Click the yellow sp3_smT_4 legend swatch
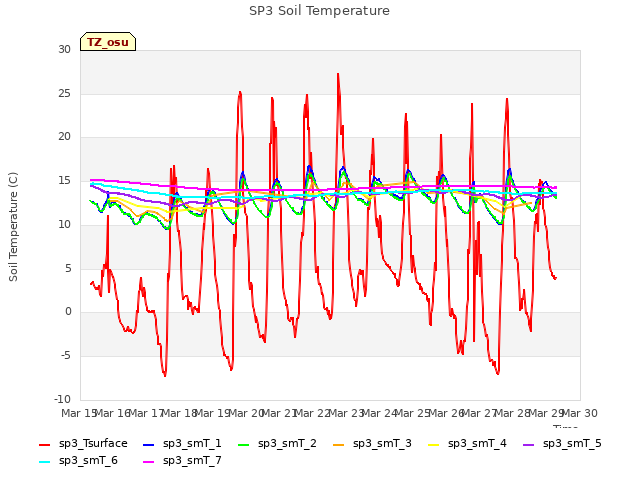This screenshot has width=640, height=480. [x=433, y=444]
